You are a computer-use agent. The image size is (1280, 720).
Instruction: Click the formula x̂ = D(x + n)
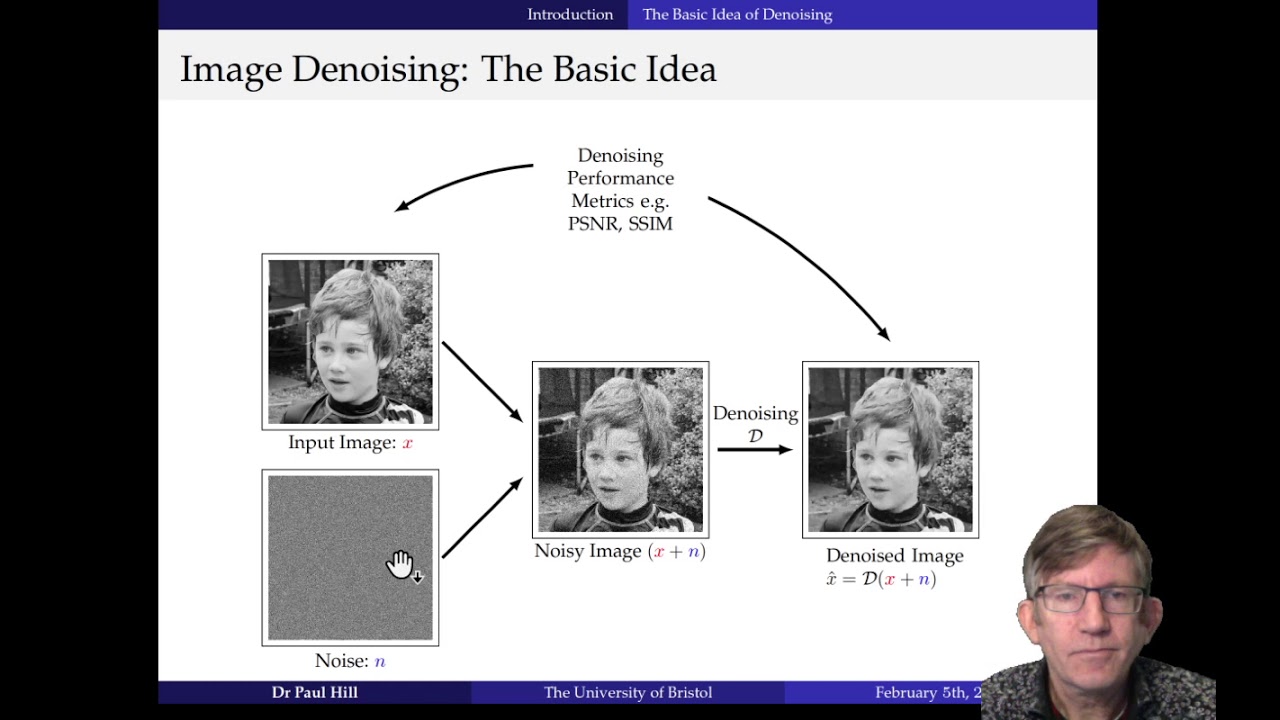(x=881, y=579)
